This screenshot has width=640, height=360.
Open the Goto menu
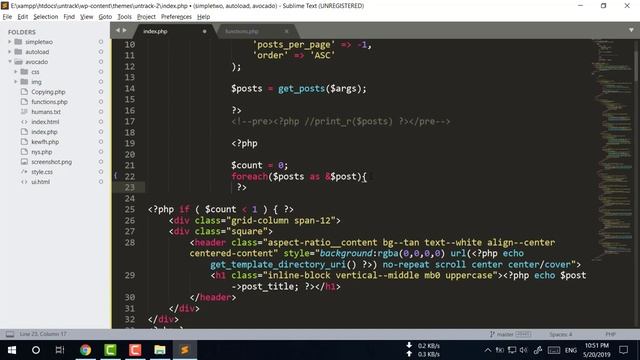click(x=105, y=17)
